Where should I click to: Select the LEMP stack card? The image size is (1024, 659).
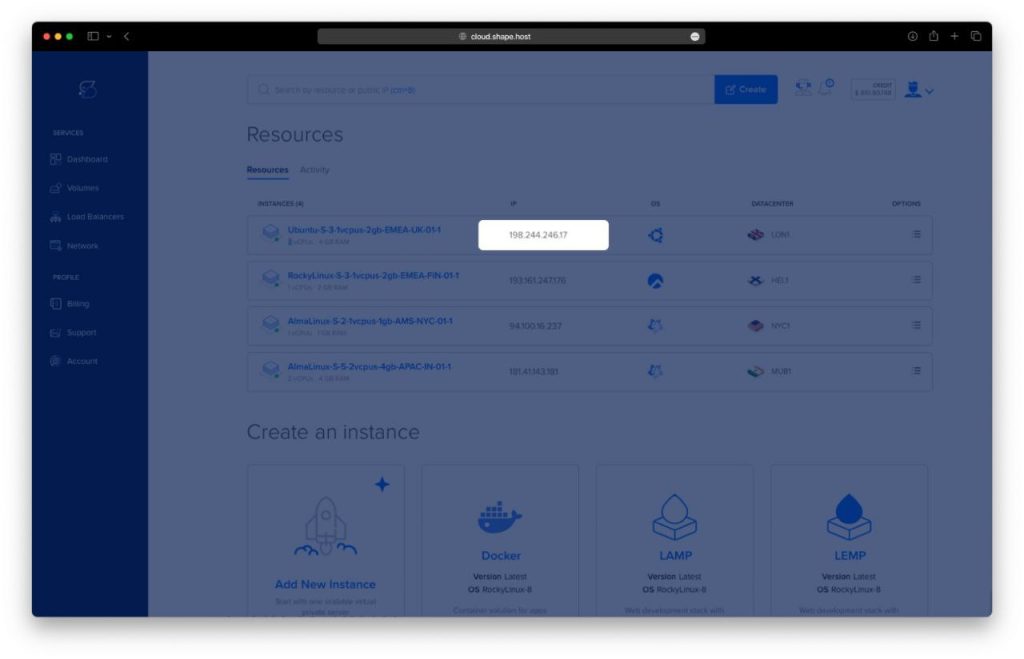(x=849, y=541)
